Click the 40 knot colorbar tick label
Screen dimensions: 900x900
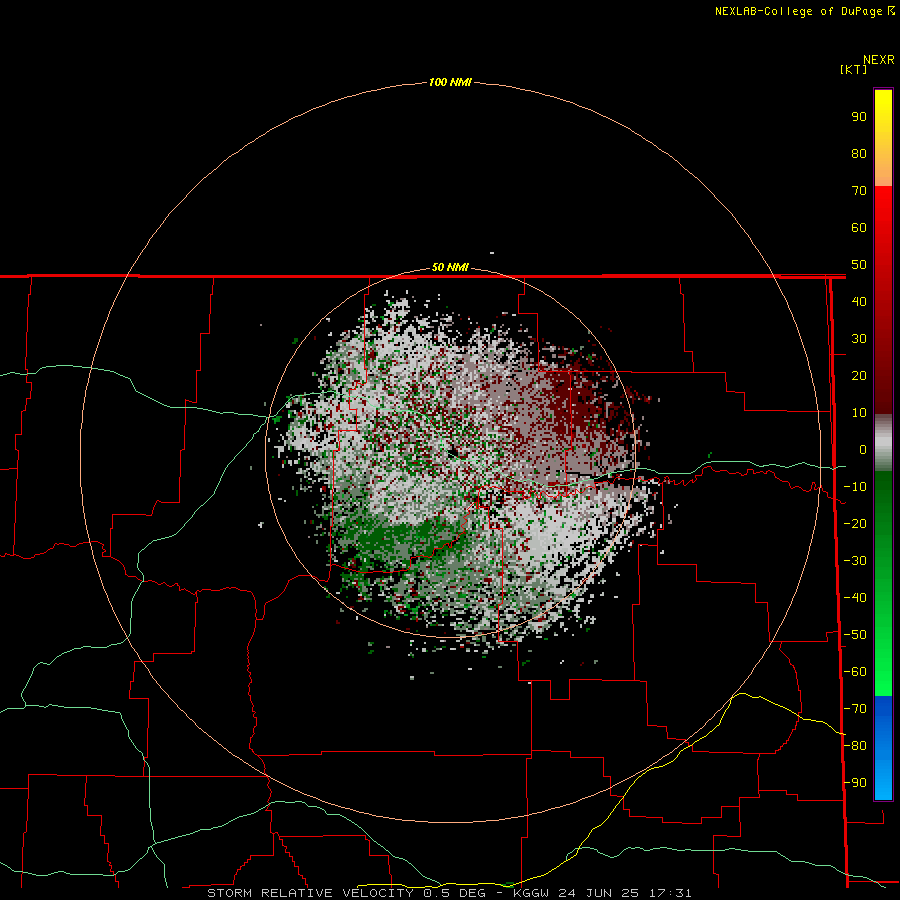859,301
